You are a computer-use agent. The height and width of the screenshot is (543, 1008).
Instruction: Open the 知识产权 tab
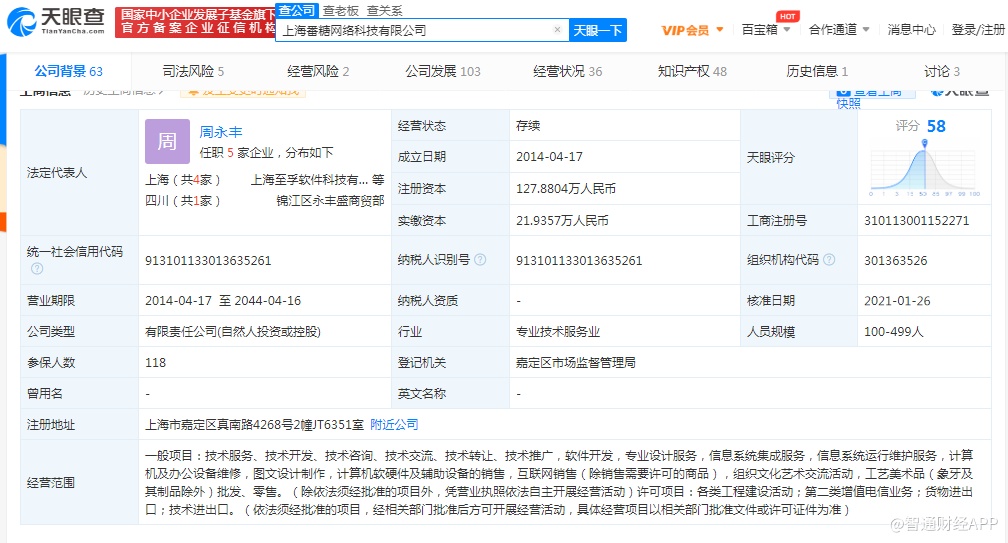coord(692,71)
